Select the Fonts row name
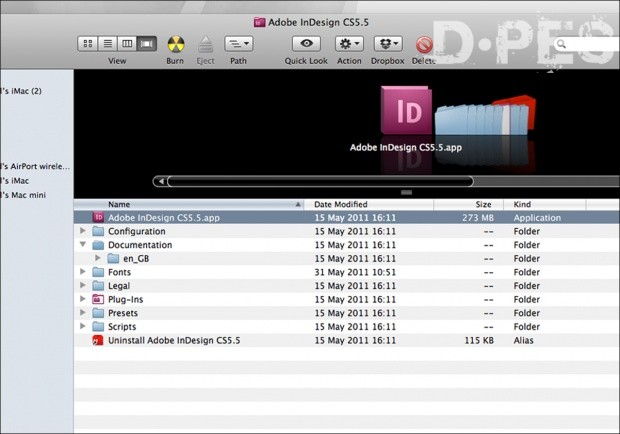This screenshot has height=434, width=620. tap(119, 272)
